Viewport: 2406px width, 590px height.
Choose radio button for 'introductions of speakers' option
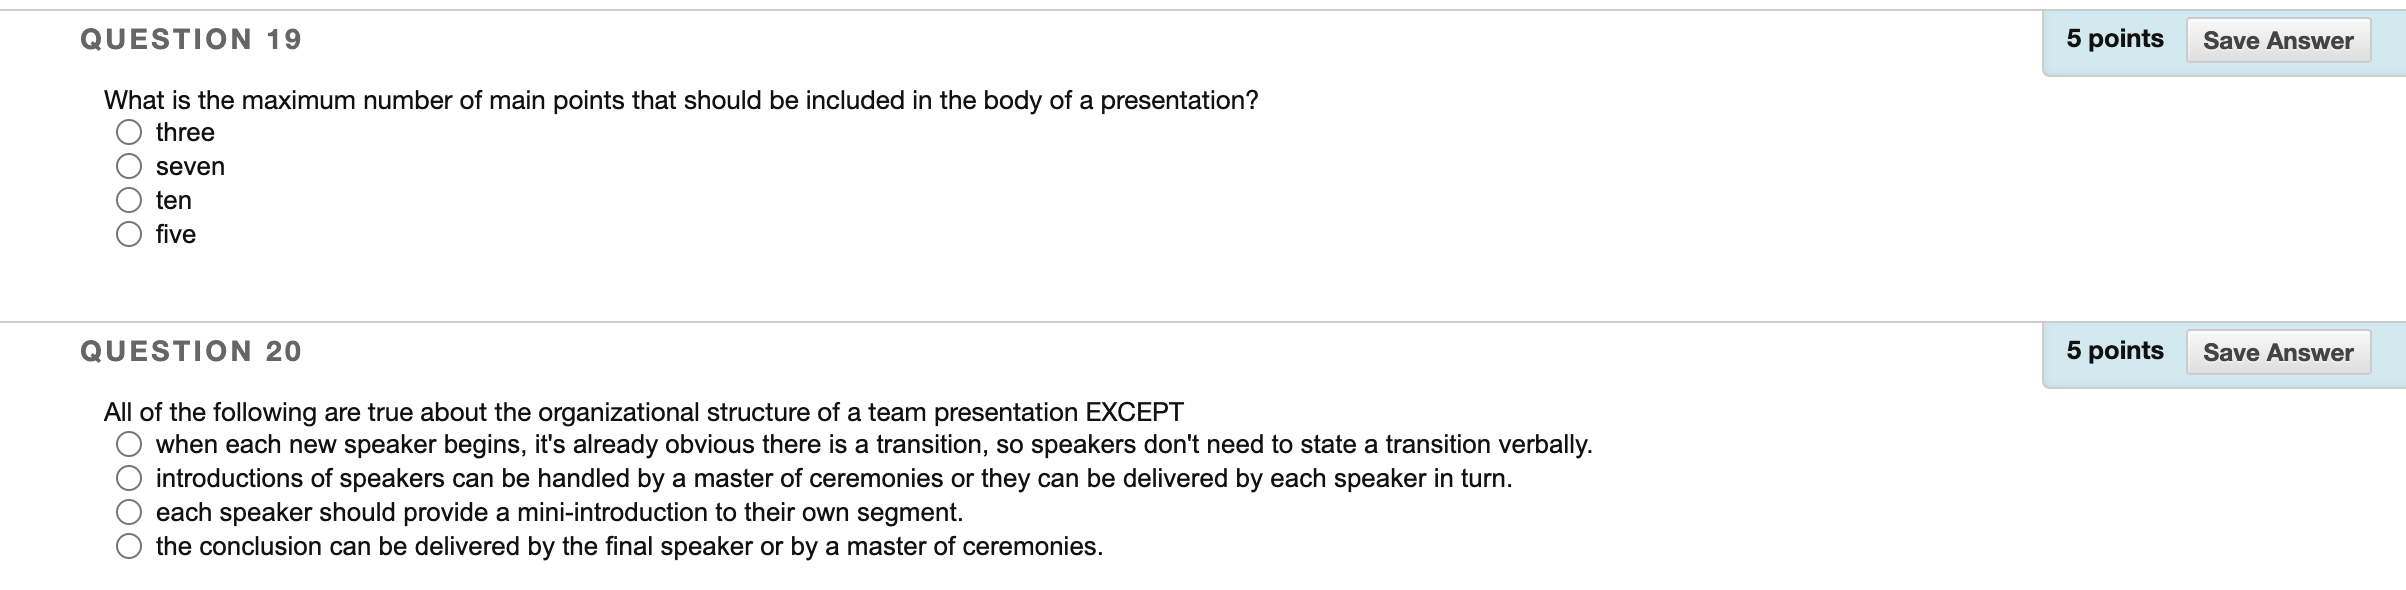(129, 478)
